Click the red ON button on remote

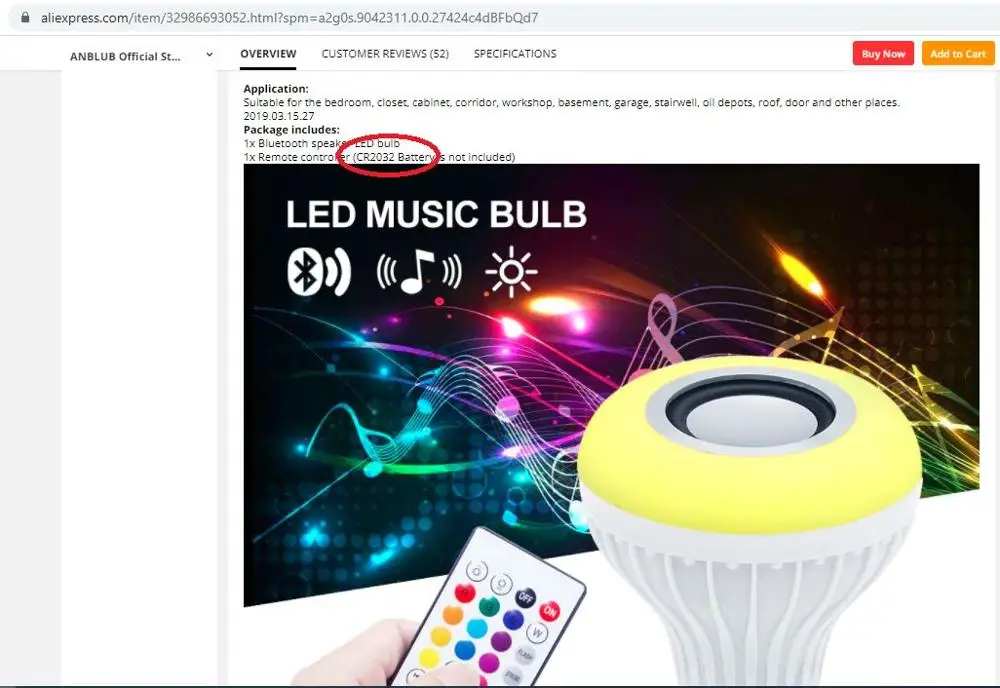tap(549, 611)
